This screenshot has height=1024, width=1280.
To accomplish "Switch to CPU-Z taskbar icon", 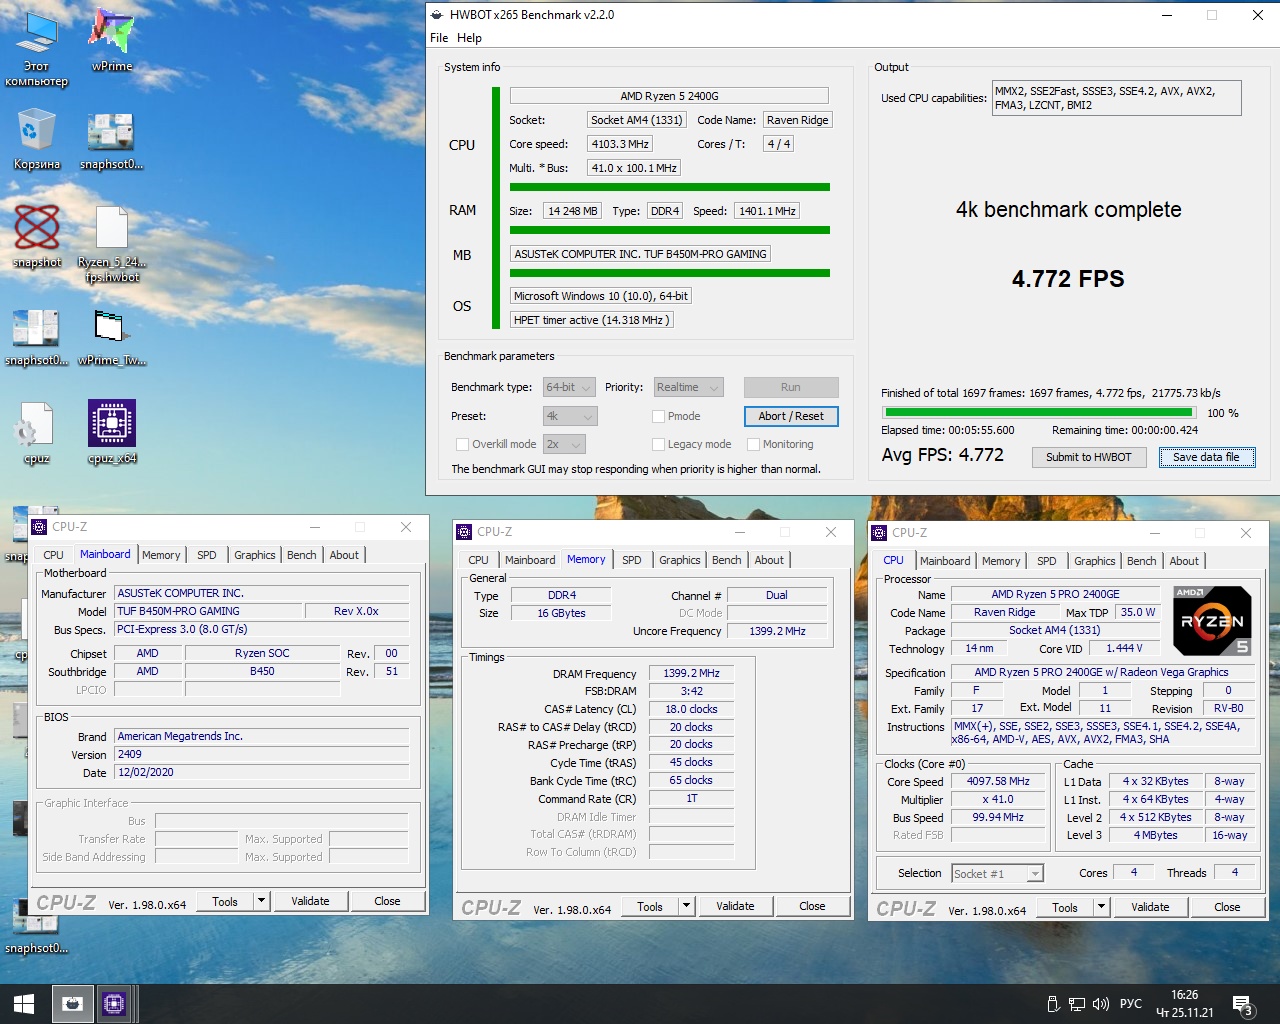I will 114,1004.
